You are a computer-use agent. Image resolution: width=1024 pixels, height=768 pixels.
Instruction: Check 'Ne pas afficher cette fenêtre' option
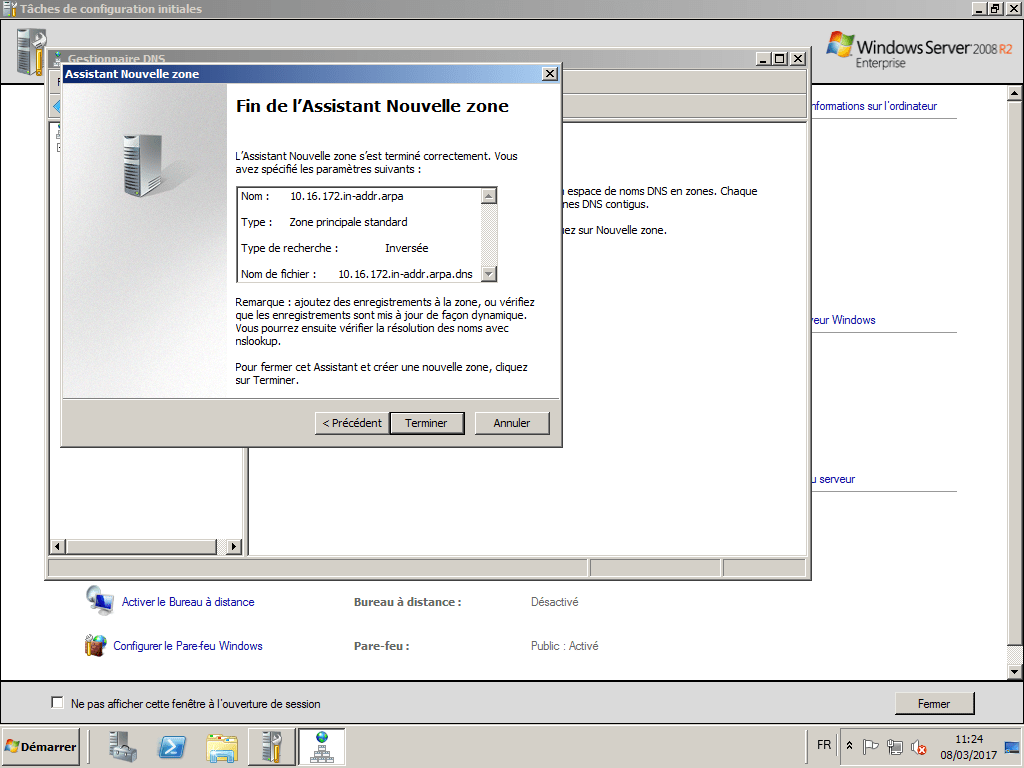57,703
